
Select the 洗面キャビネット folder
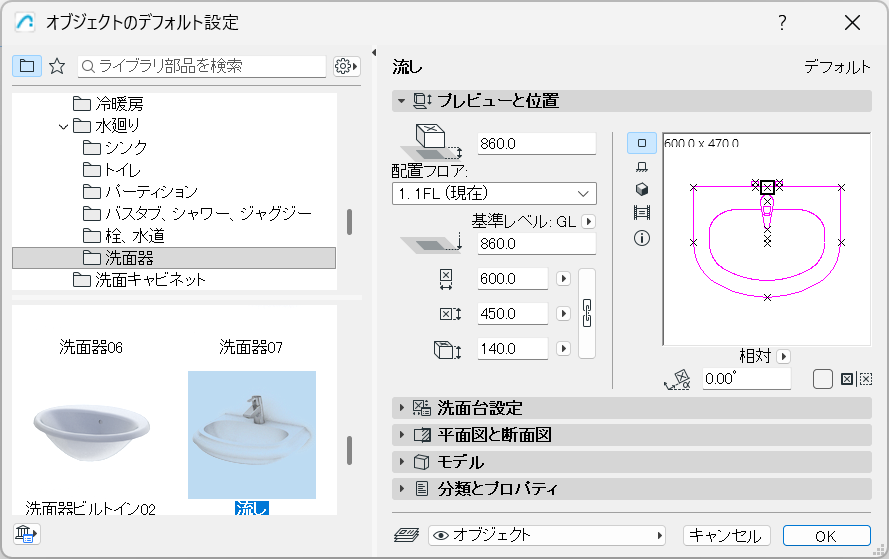(x=139, y=280)
